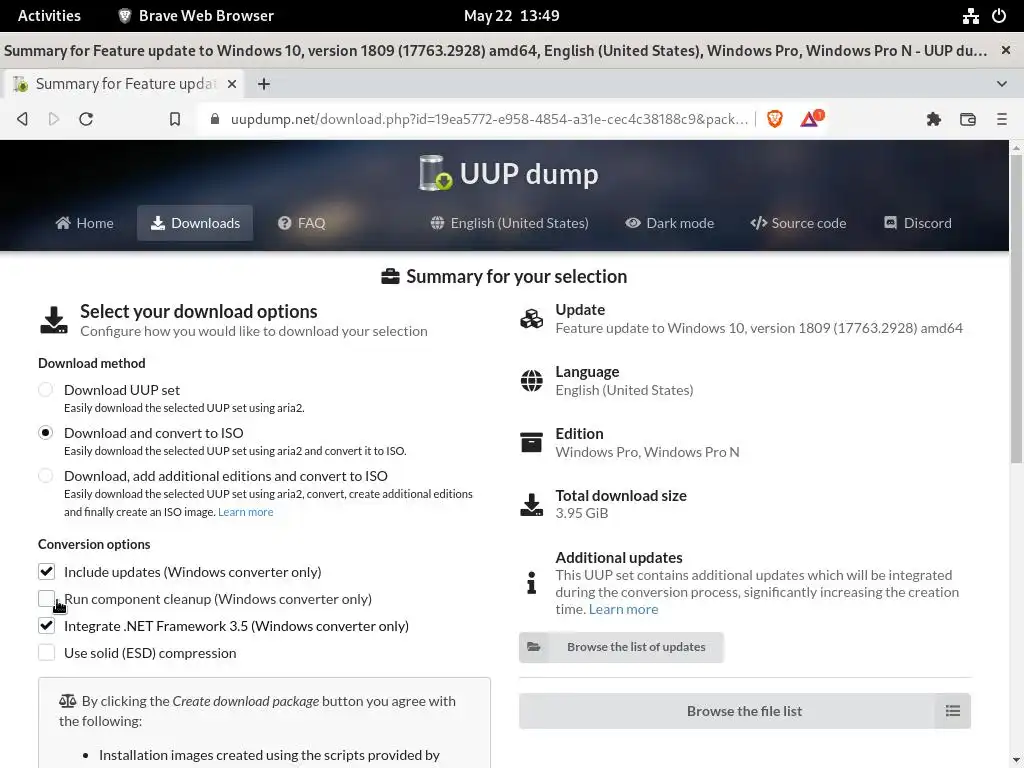This screenshot has height=768, width=1024.
Task: Follow the Learn more link under Additional updates
Action: click(x=623, y=609)
